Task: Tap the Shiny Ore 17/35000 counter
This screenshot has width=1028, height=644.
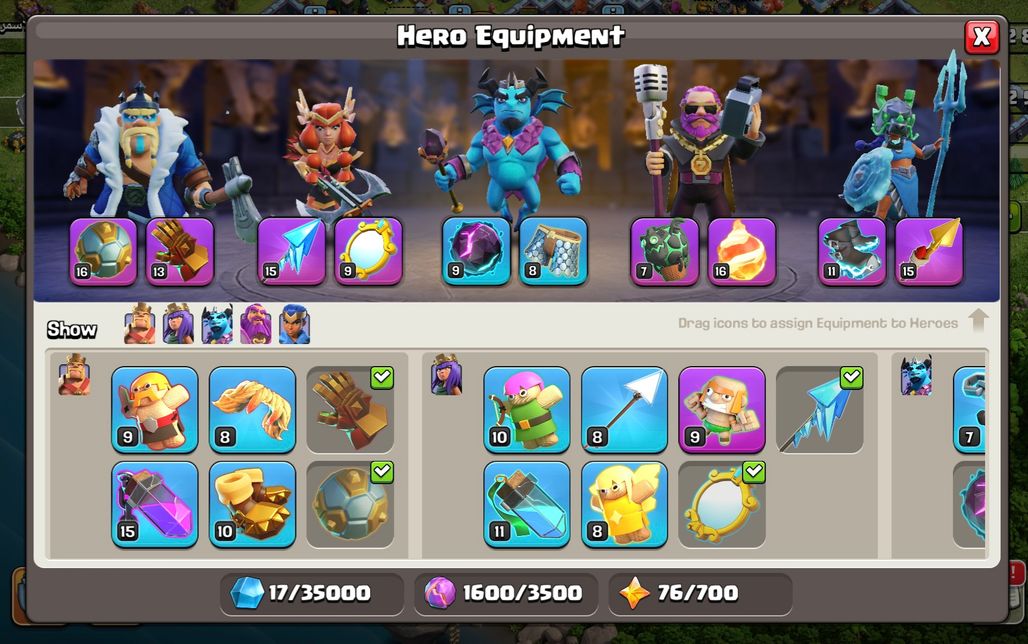Action: (x=311, y=594)
